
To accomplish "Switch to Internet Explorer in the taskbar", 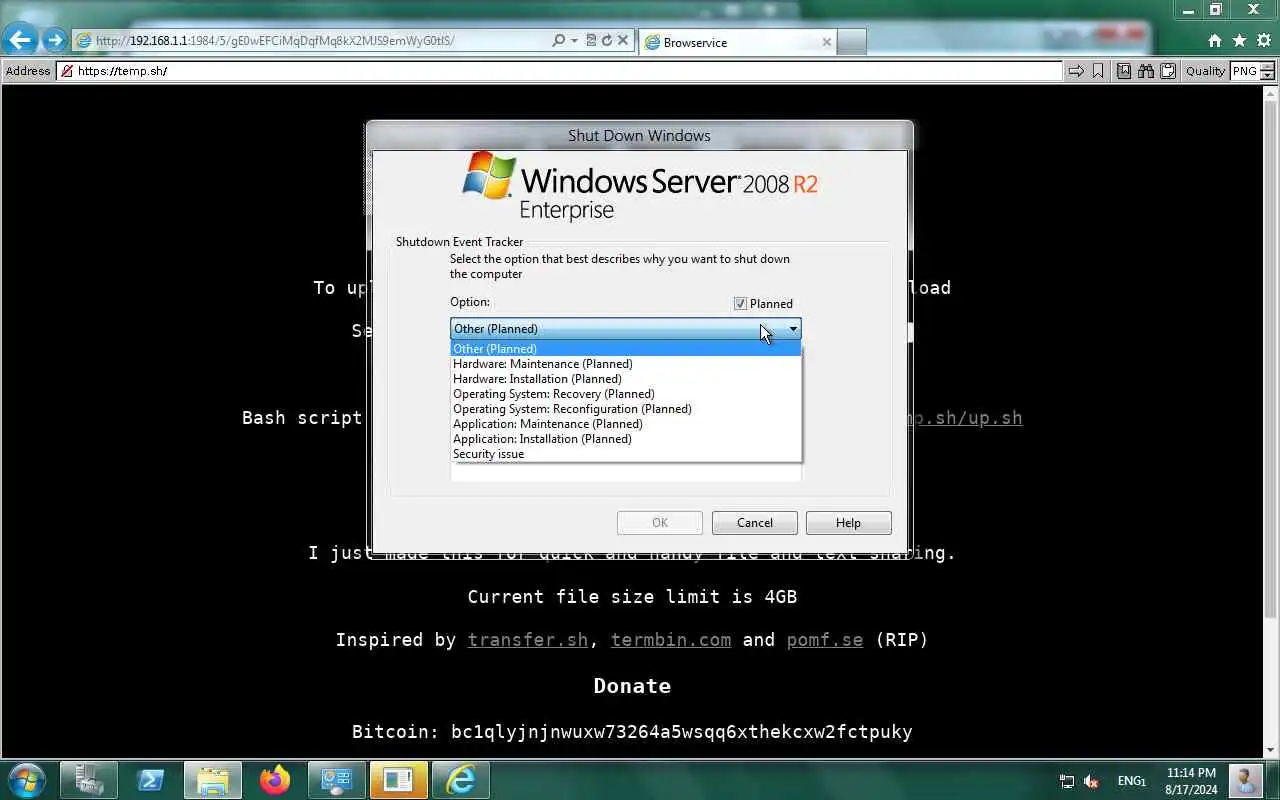I will click(460, 780).
